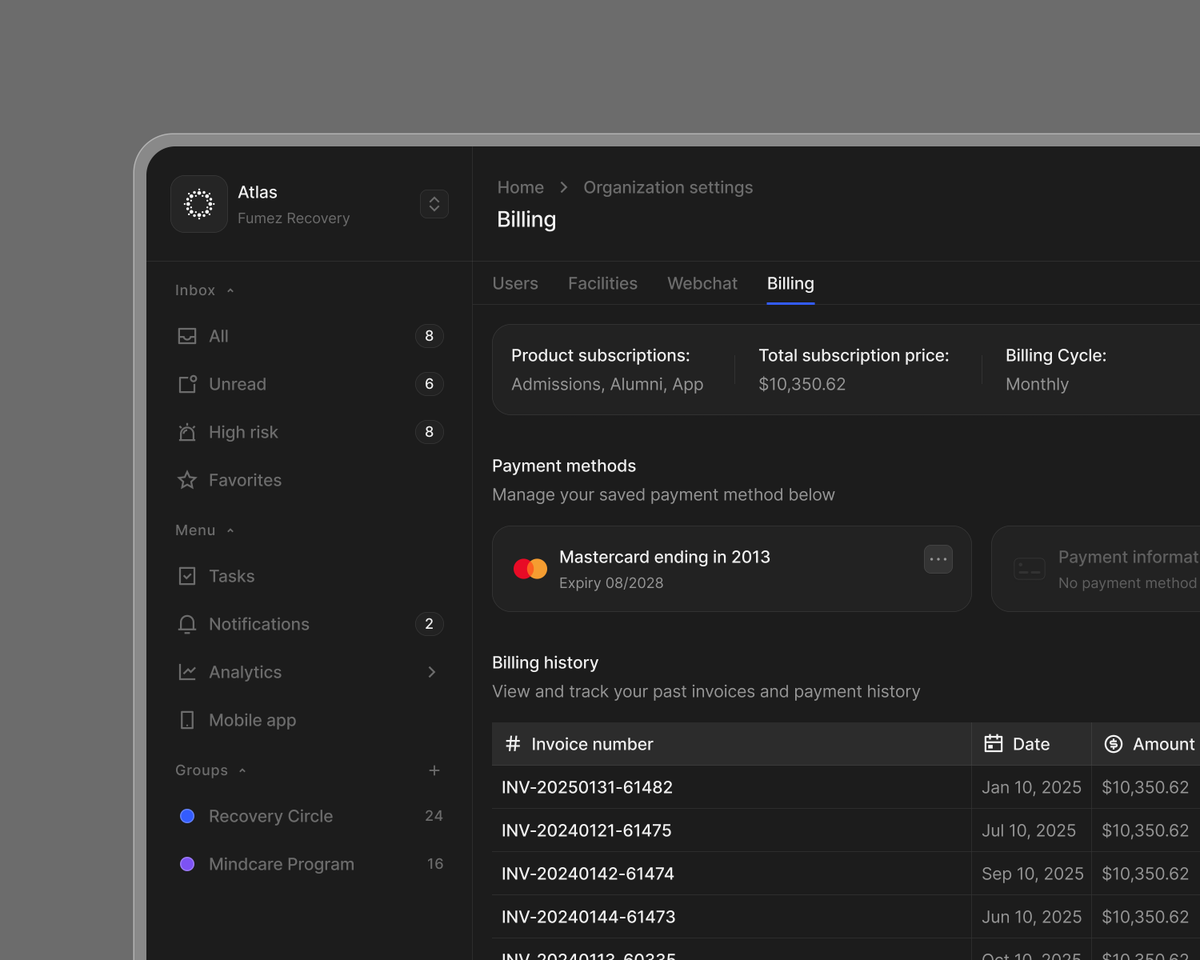Click the breadcrumb chevron separator after Home
1200x960 pixels.
pyautogui.click(x=564, y=188)
